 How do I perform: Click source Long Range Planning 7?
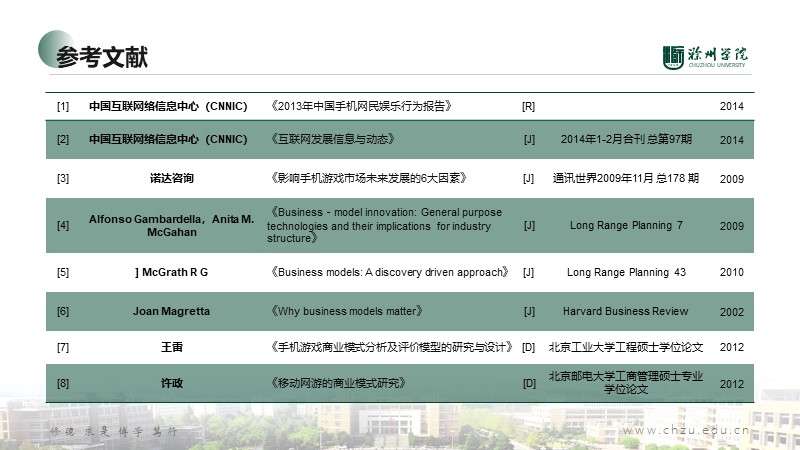(x=626, y=226)
